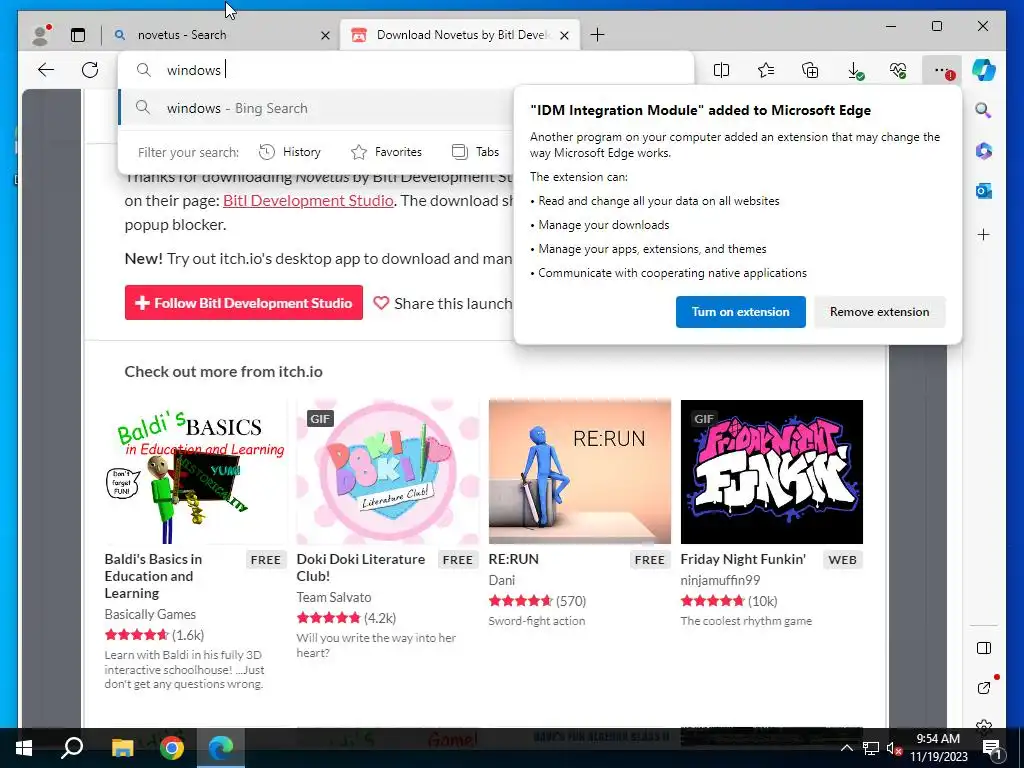
Task: Add a sidebar app with plus icon
Action: tap(984, 234)
